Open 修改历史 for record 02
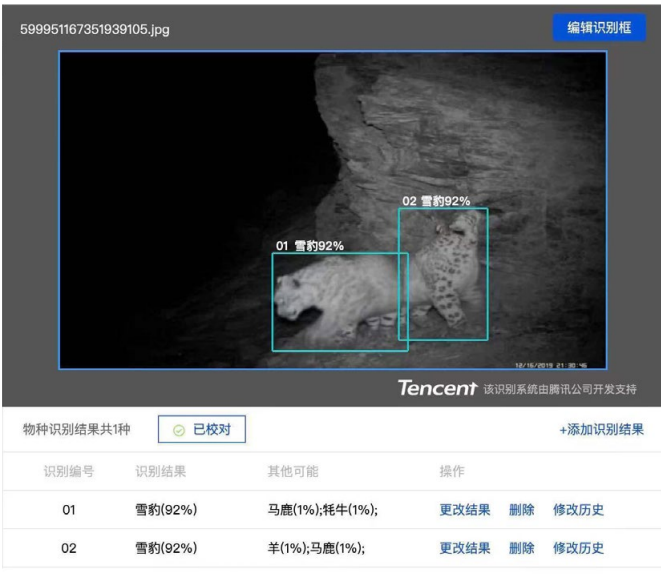The height and width of the screenshot is (577, 665). (578, 548)
